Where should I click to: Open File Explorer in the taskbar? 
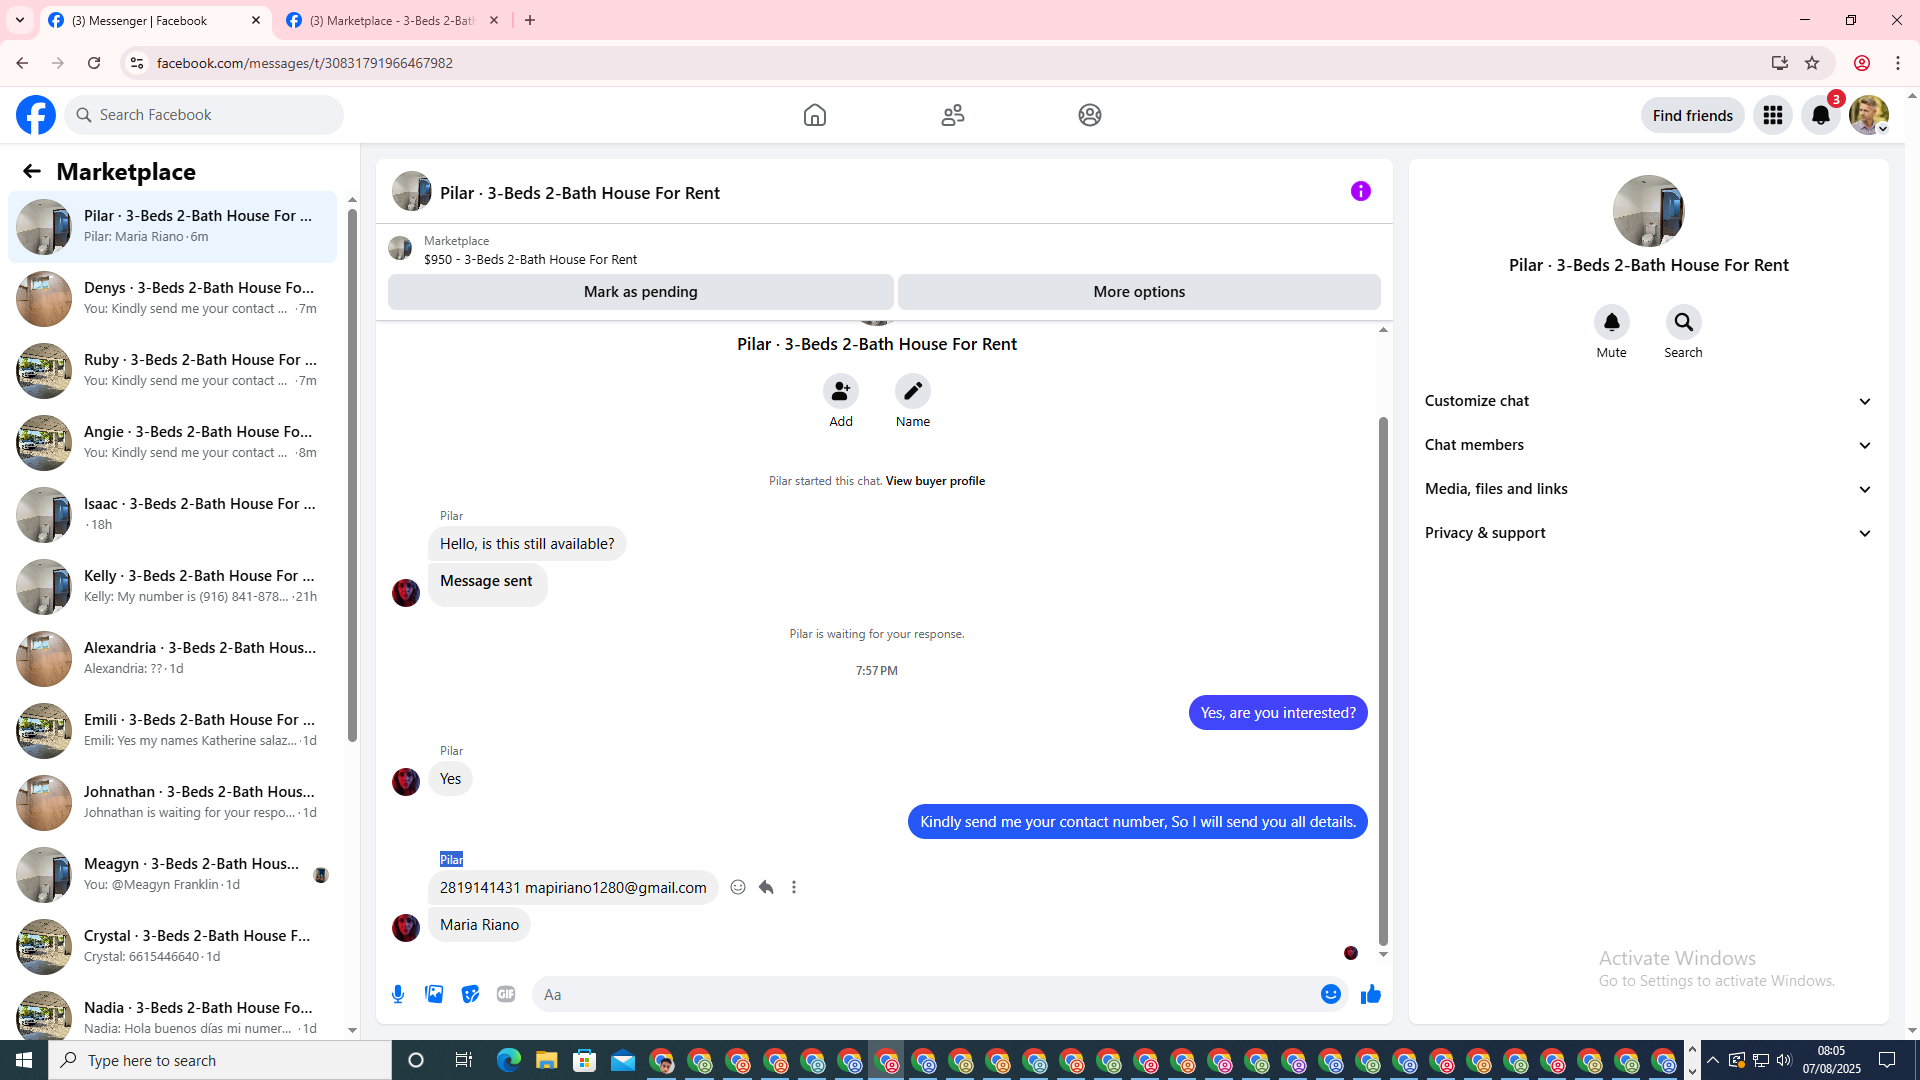pos(546,1060)
